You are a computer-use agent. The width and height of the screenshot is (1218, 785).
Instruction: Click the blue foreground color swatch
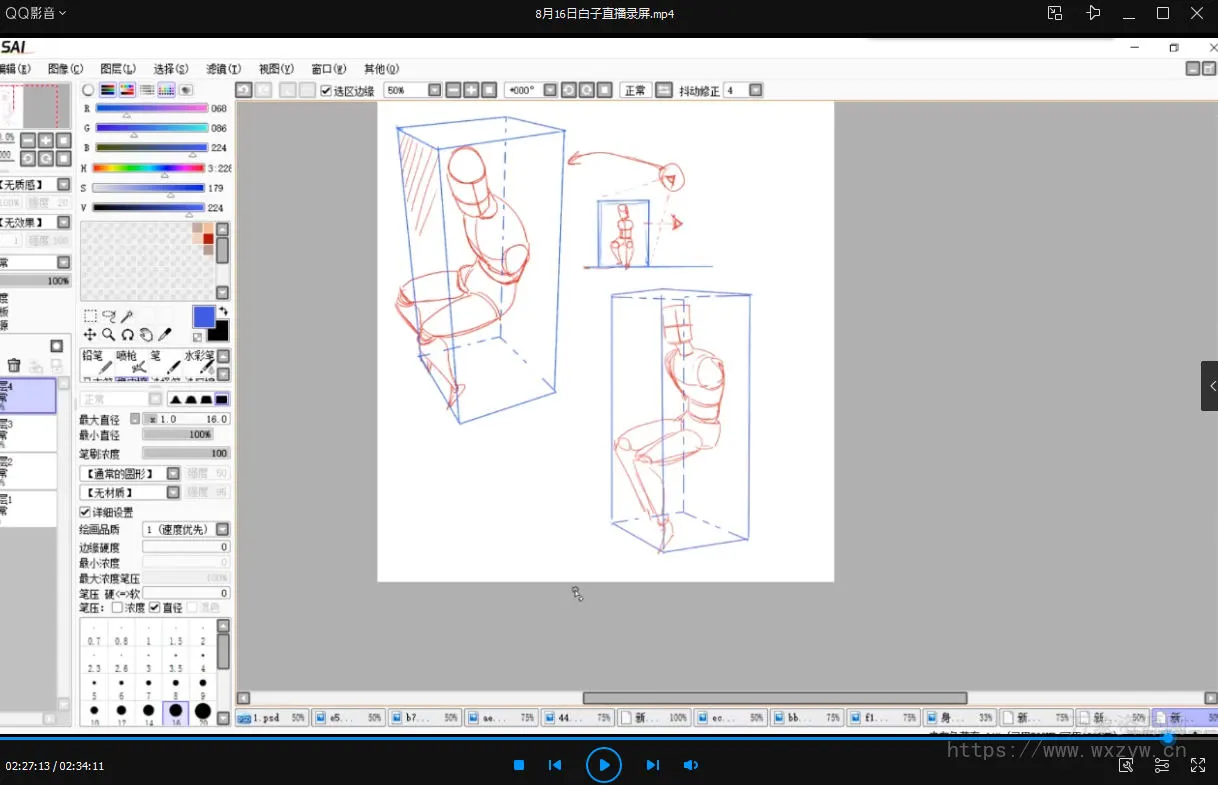[x=204, y=317]
